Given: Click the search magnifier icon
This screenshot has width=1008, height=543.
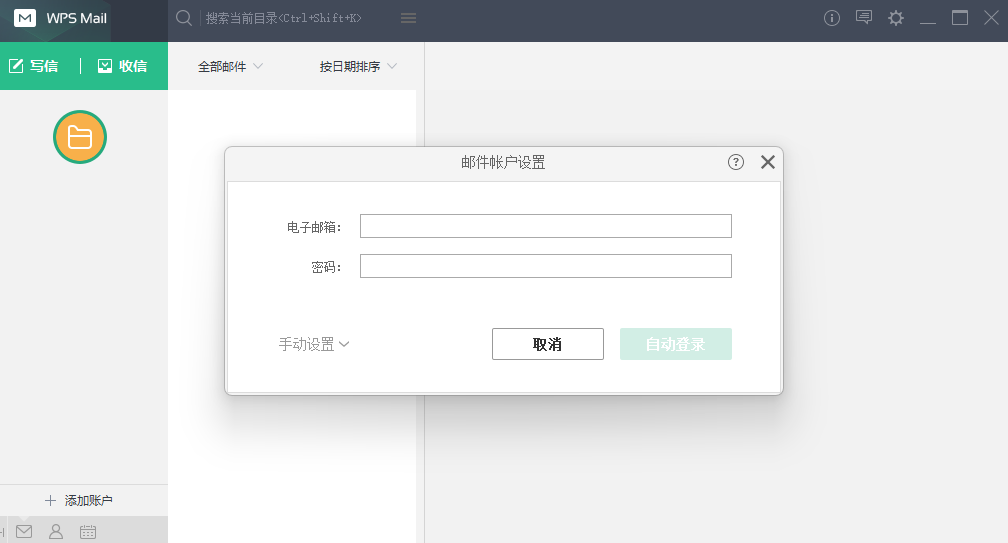Looking at the screenshot, I should point(184,18).
